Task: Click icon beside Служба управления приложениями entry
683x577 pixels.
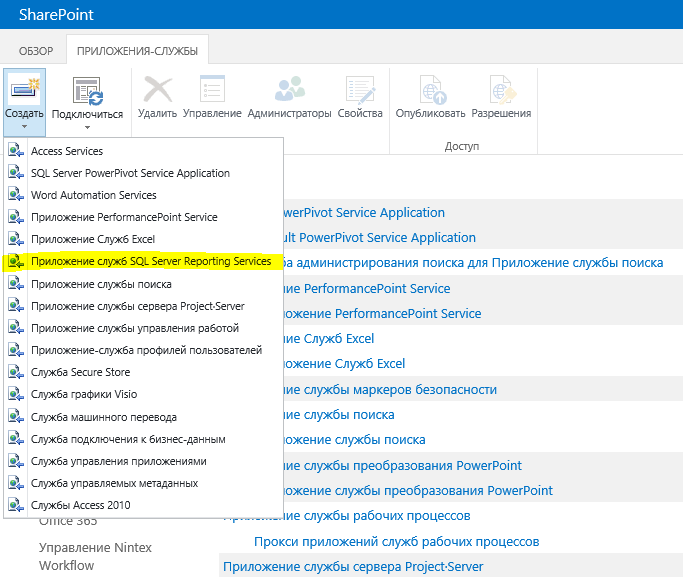Action: (16, 461)
